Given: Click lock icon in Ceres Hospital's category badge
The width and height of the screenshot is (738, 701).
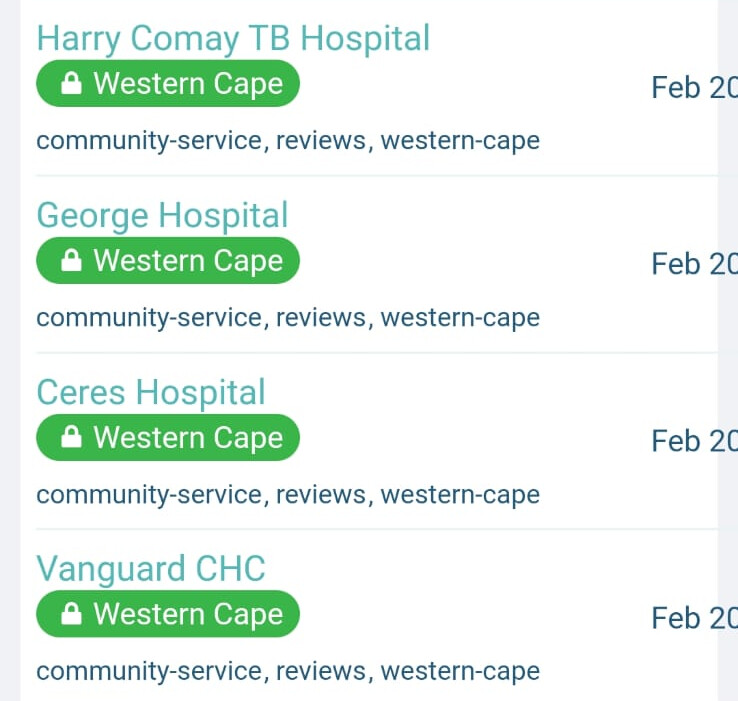Looking at the screenshot, I should (71, 439).
